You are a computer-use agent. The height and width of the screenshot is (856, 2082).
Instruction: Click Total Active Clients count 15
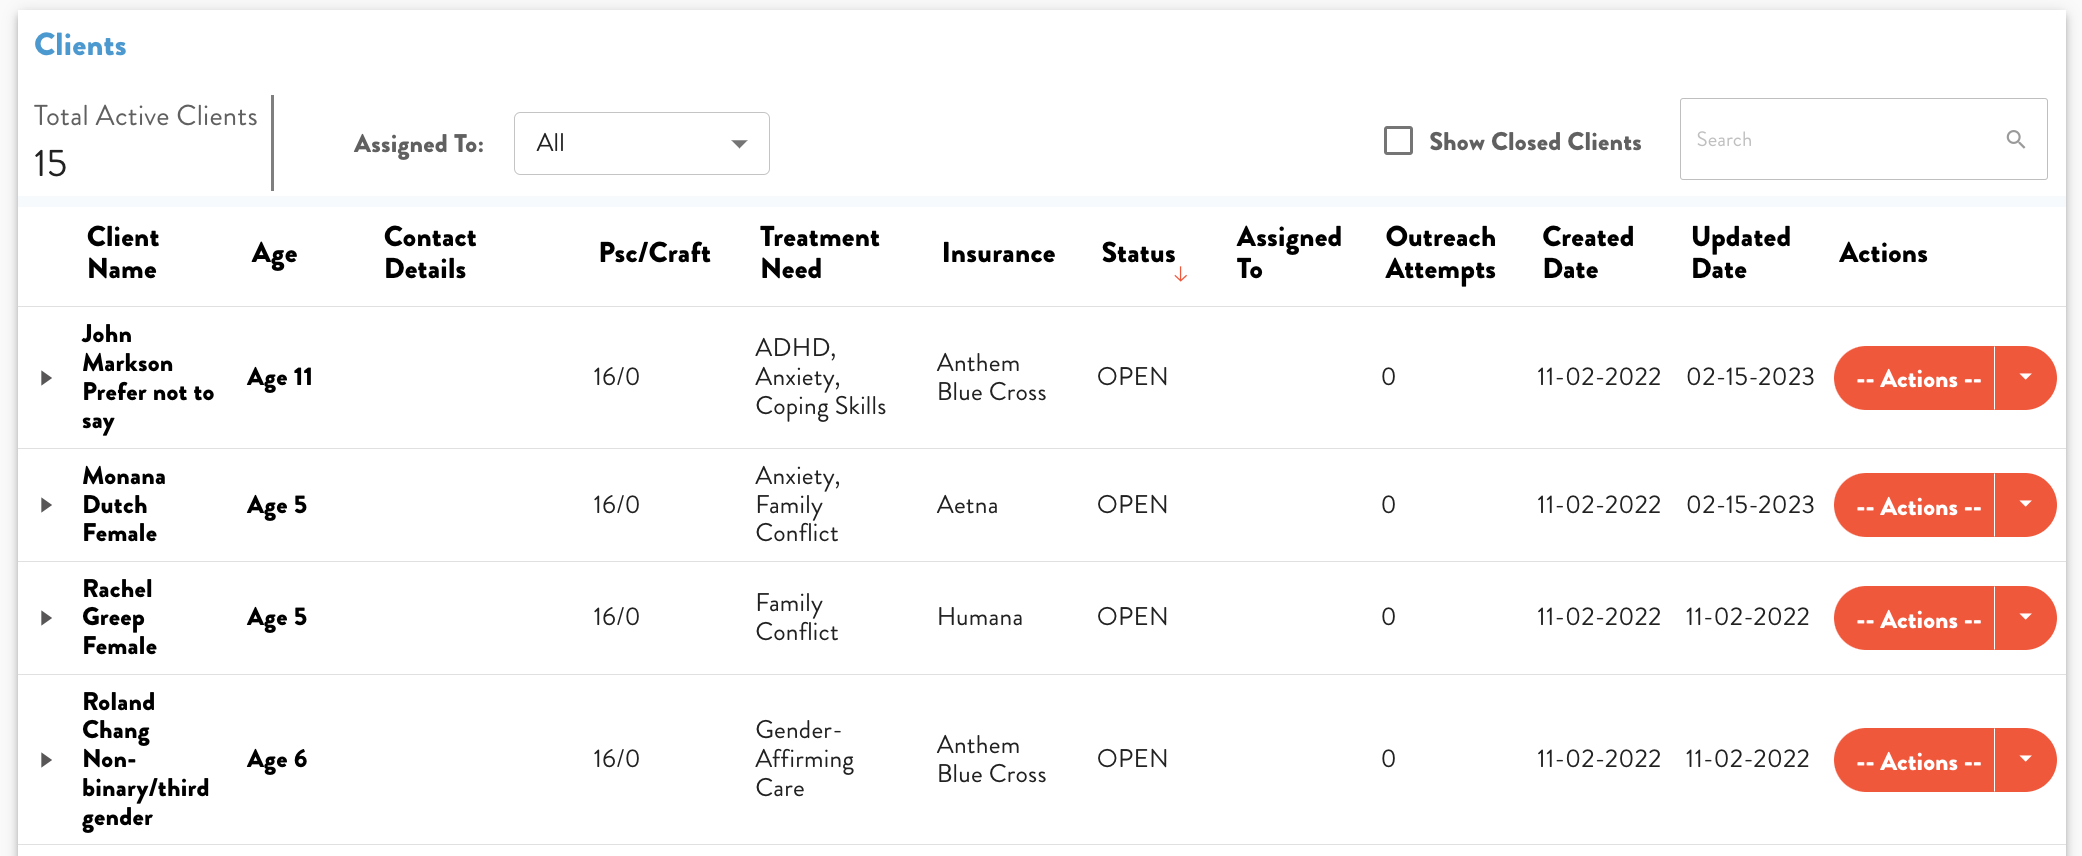(x=50, y=163)
